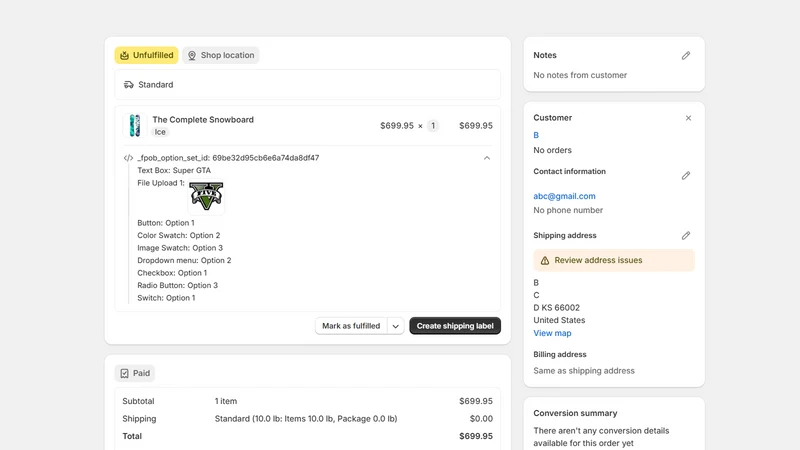Click the Shipping cost $0.00
Image resolution: width=800 pixels, height=450 pixels.
point(481,419)
